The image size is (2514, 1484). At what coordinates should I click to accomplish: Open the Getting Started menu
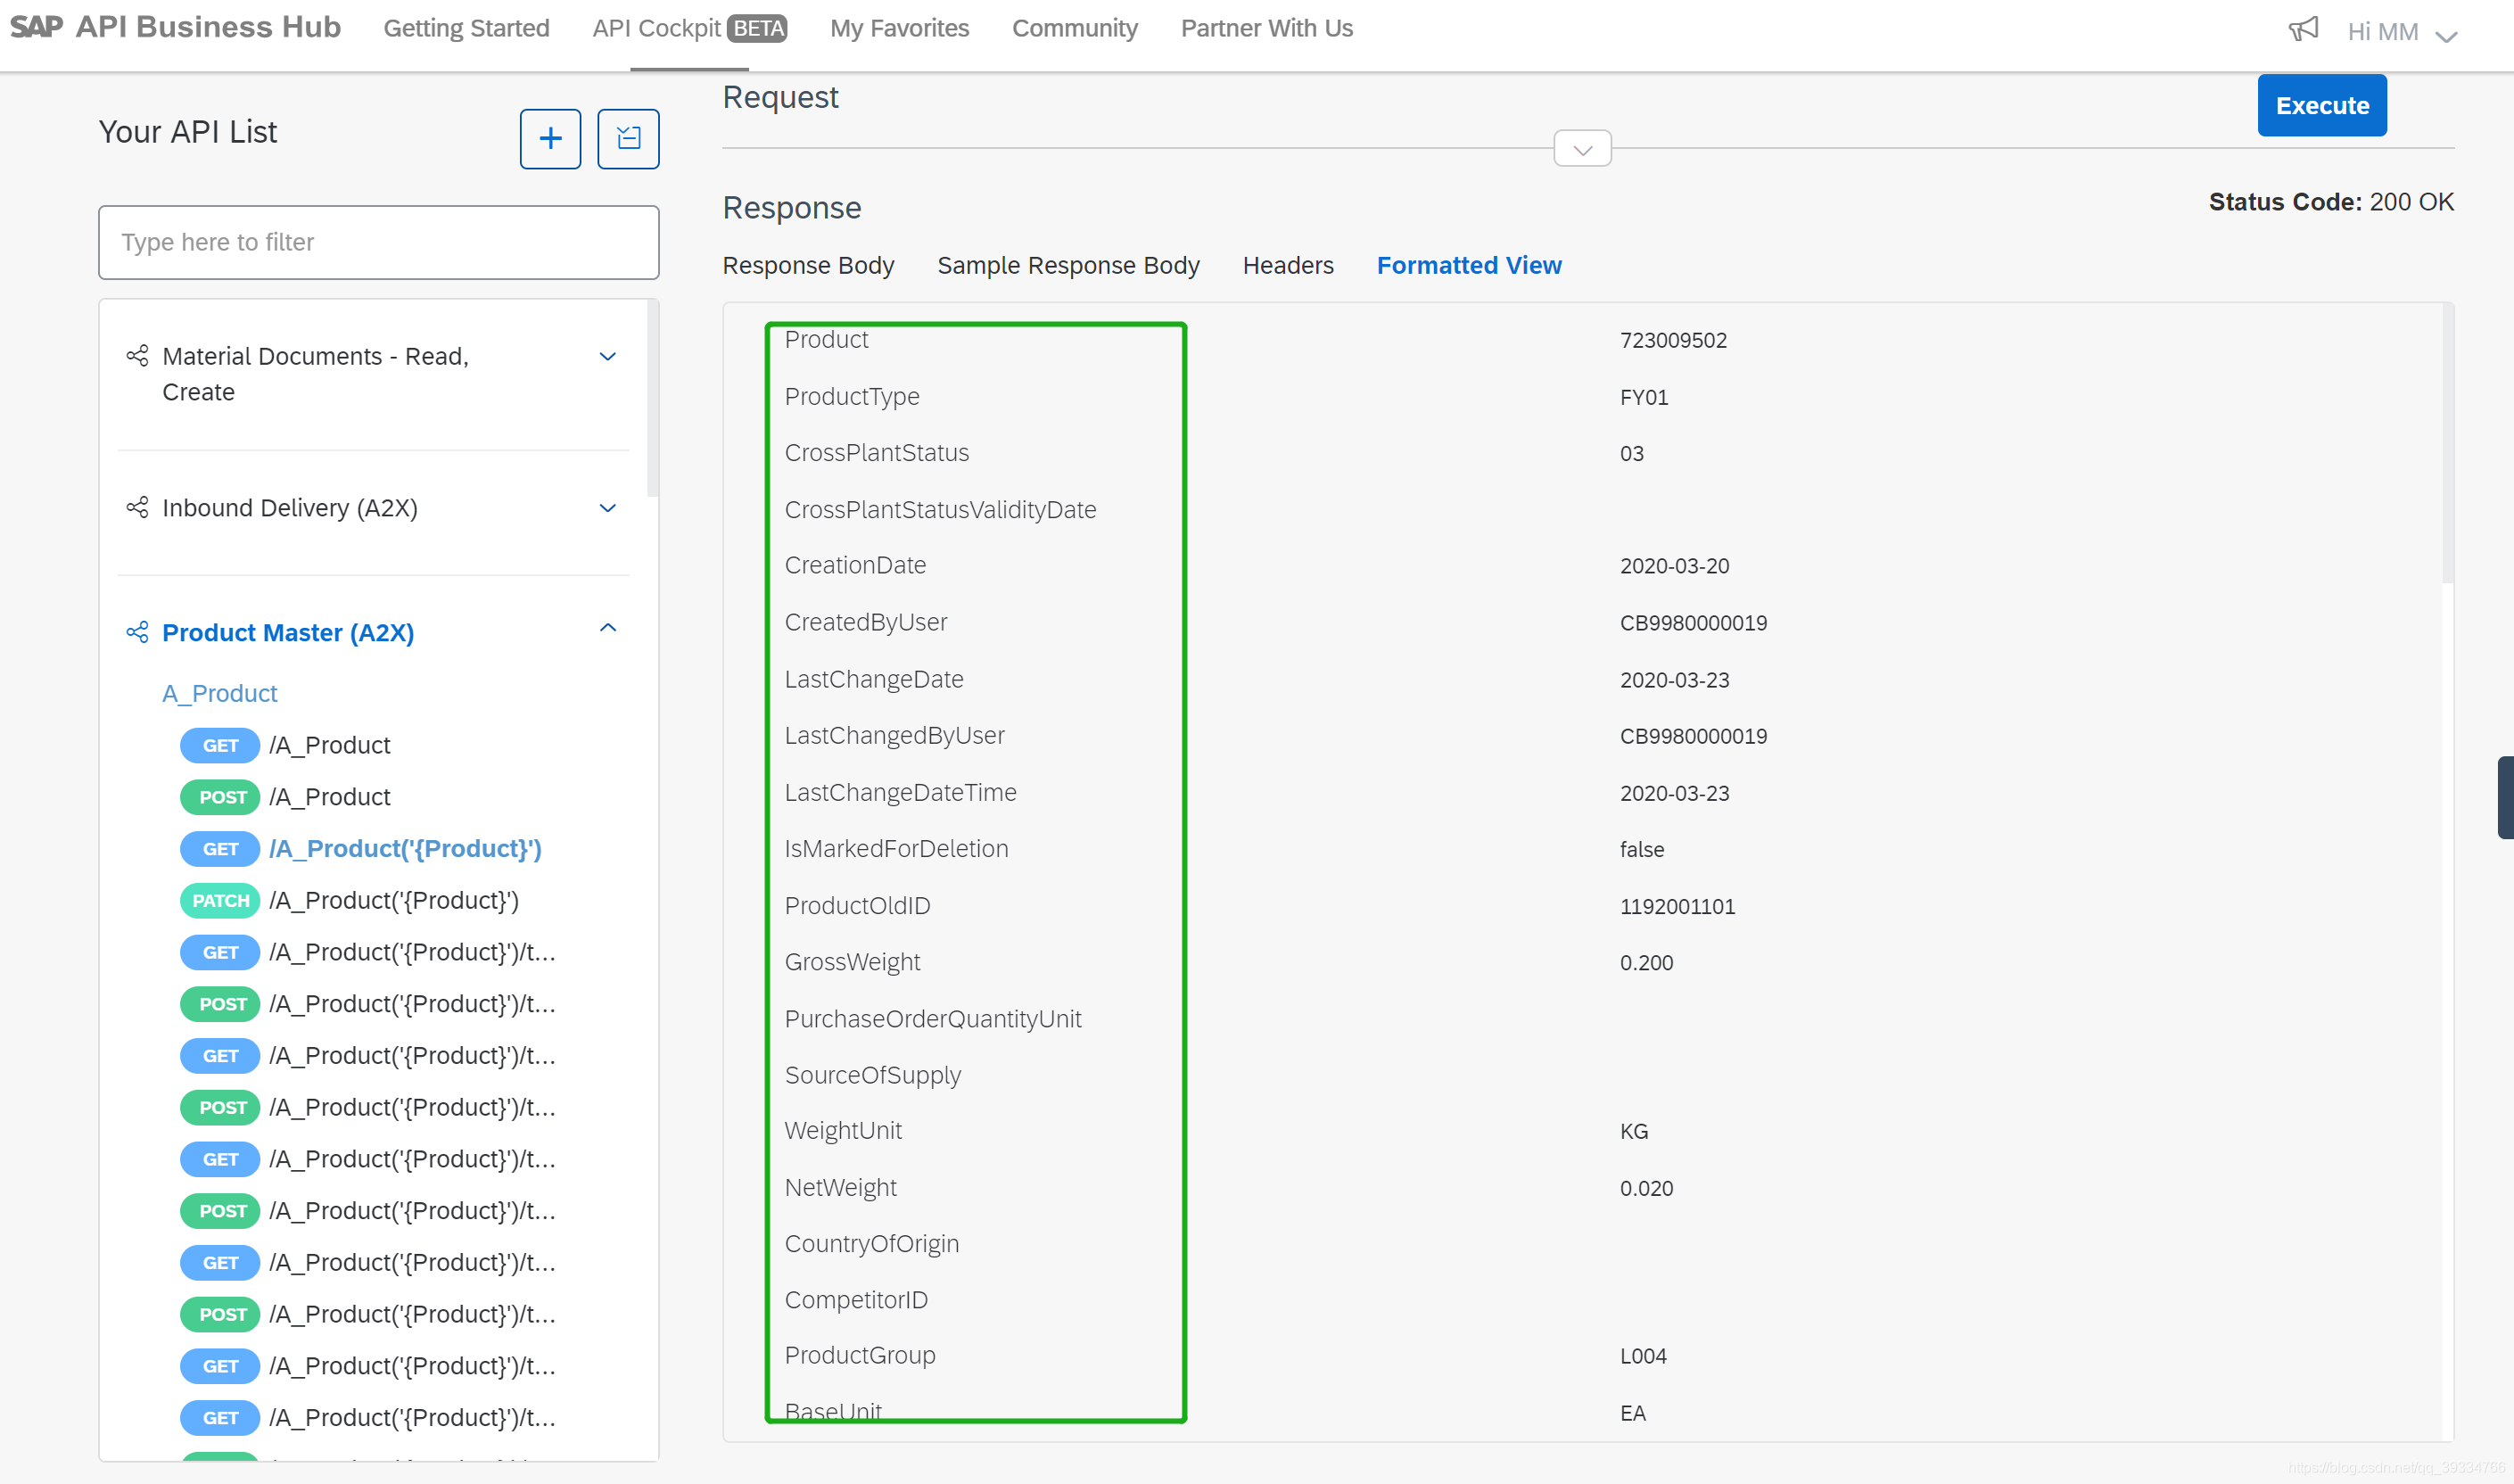(466, 28)
